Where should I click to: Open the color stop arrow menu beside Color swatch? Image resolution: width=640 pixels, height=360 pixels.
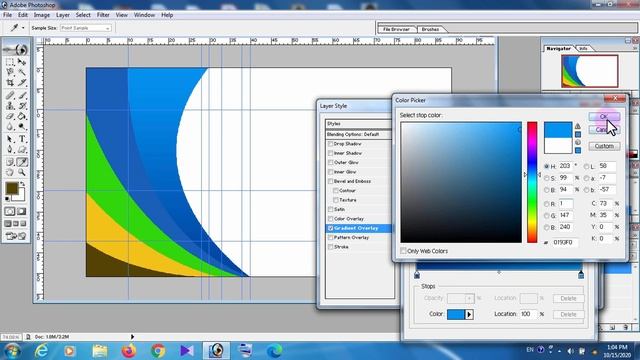tap(469, 314)
